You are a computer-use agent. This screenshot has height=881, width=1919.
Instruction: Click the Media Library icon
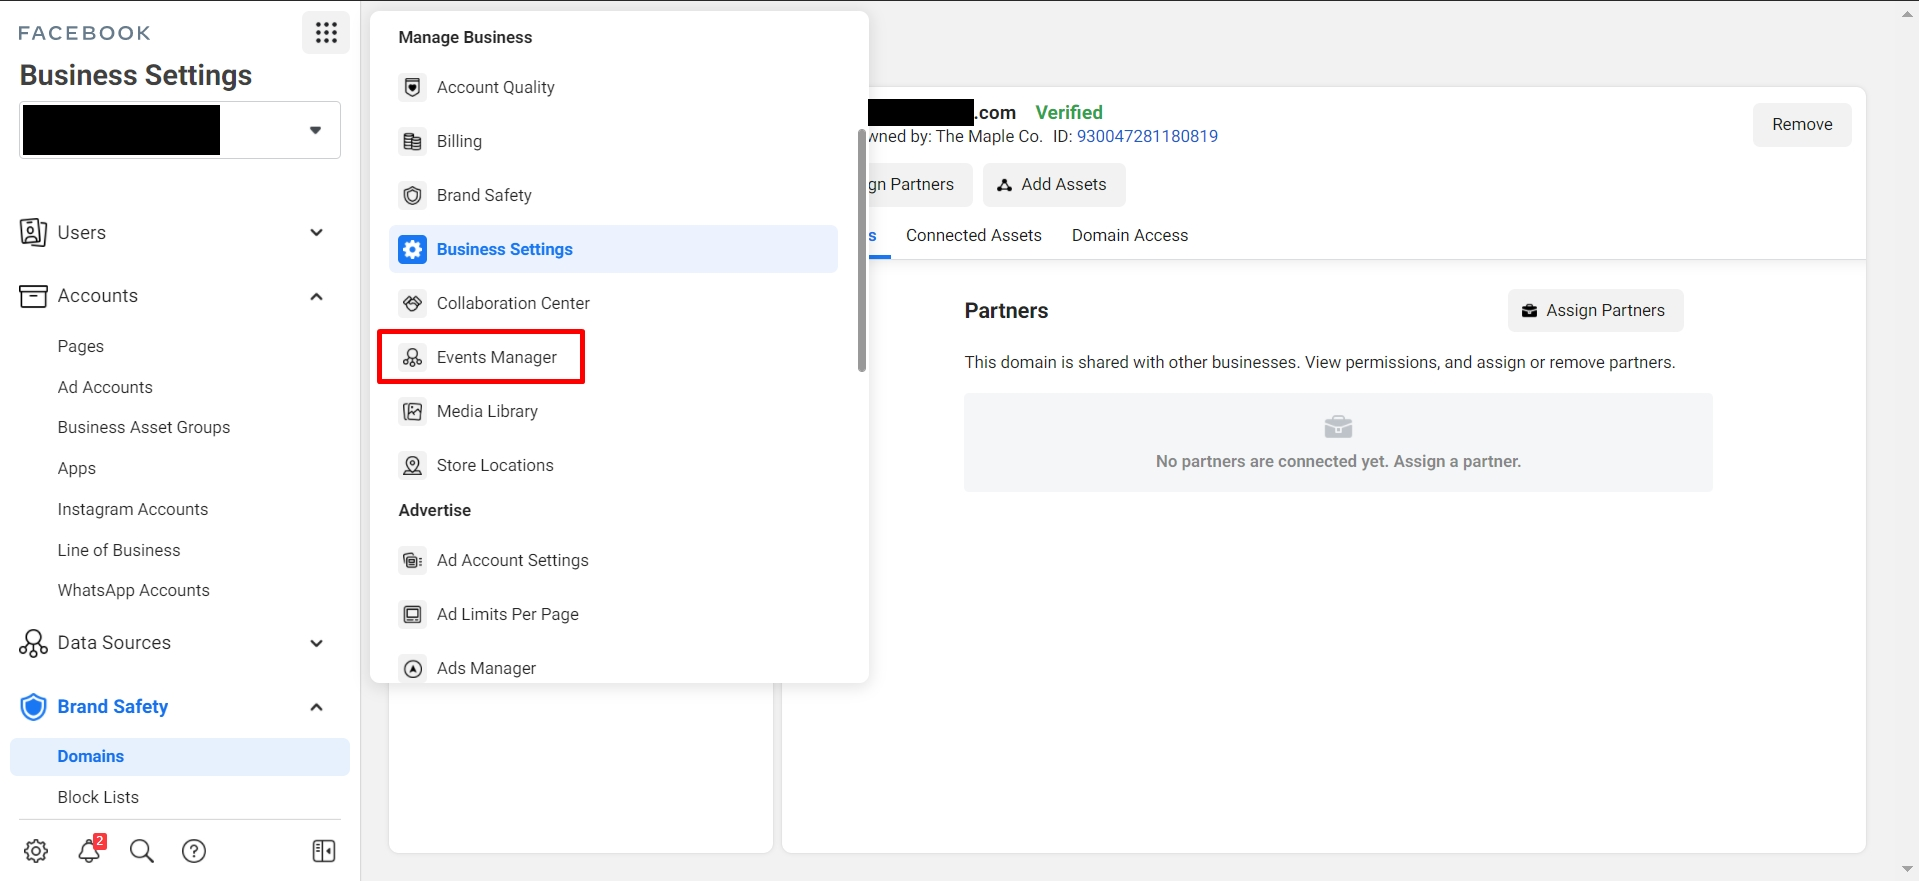(413, 411)
